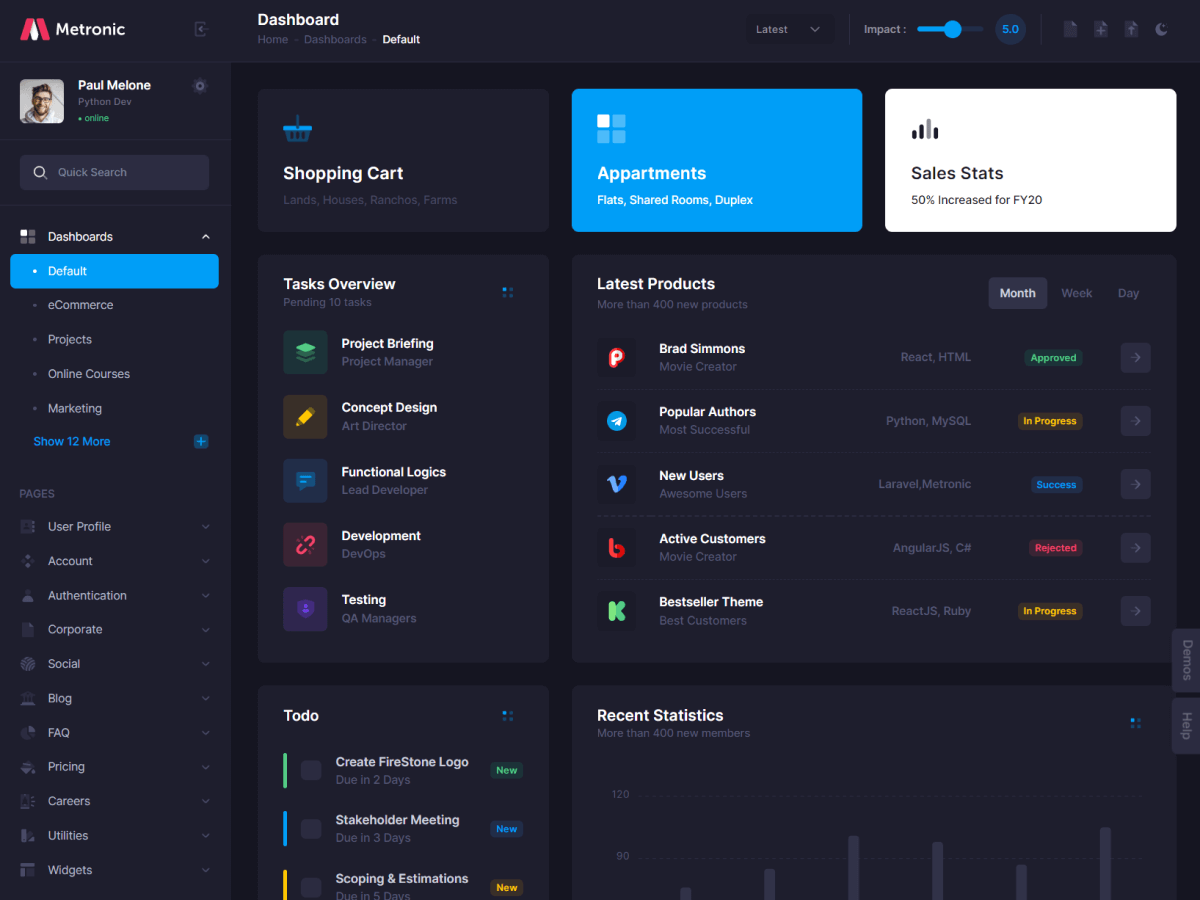Mark Scoping & Estimations todo as checked
The image size is (1200, 900).
coord(311,887)
